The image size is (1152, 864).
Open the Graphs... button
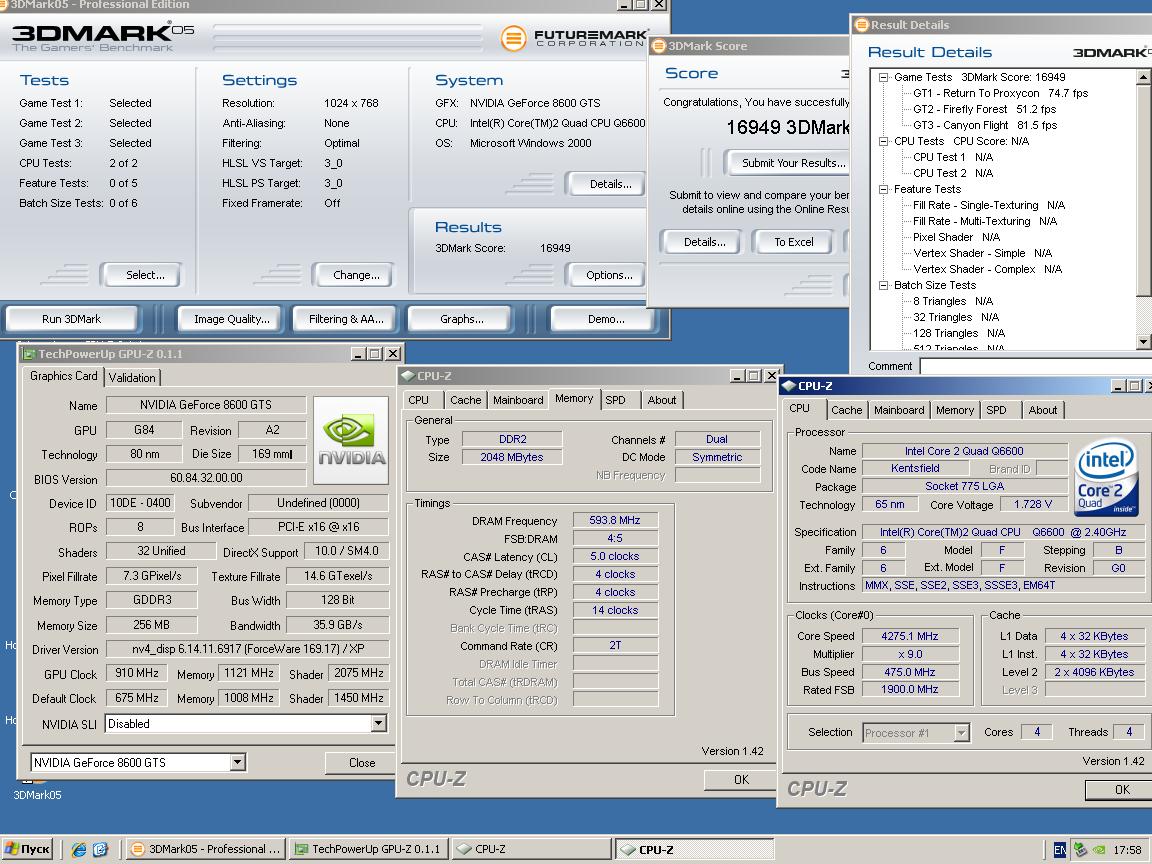(461, 319)
